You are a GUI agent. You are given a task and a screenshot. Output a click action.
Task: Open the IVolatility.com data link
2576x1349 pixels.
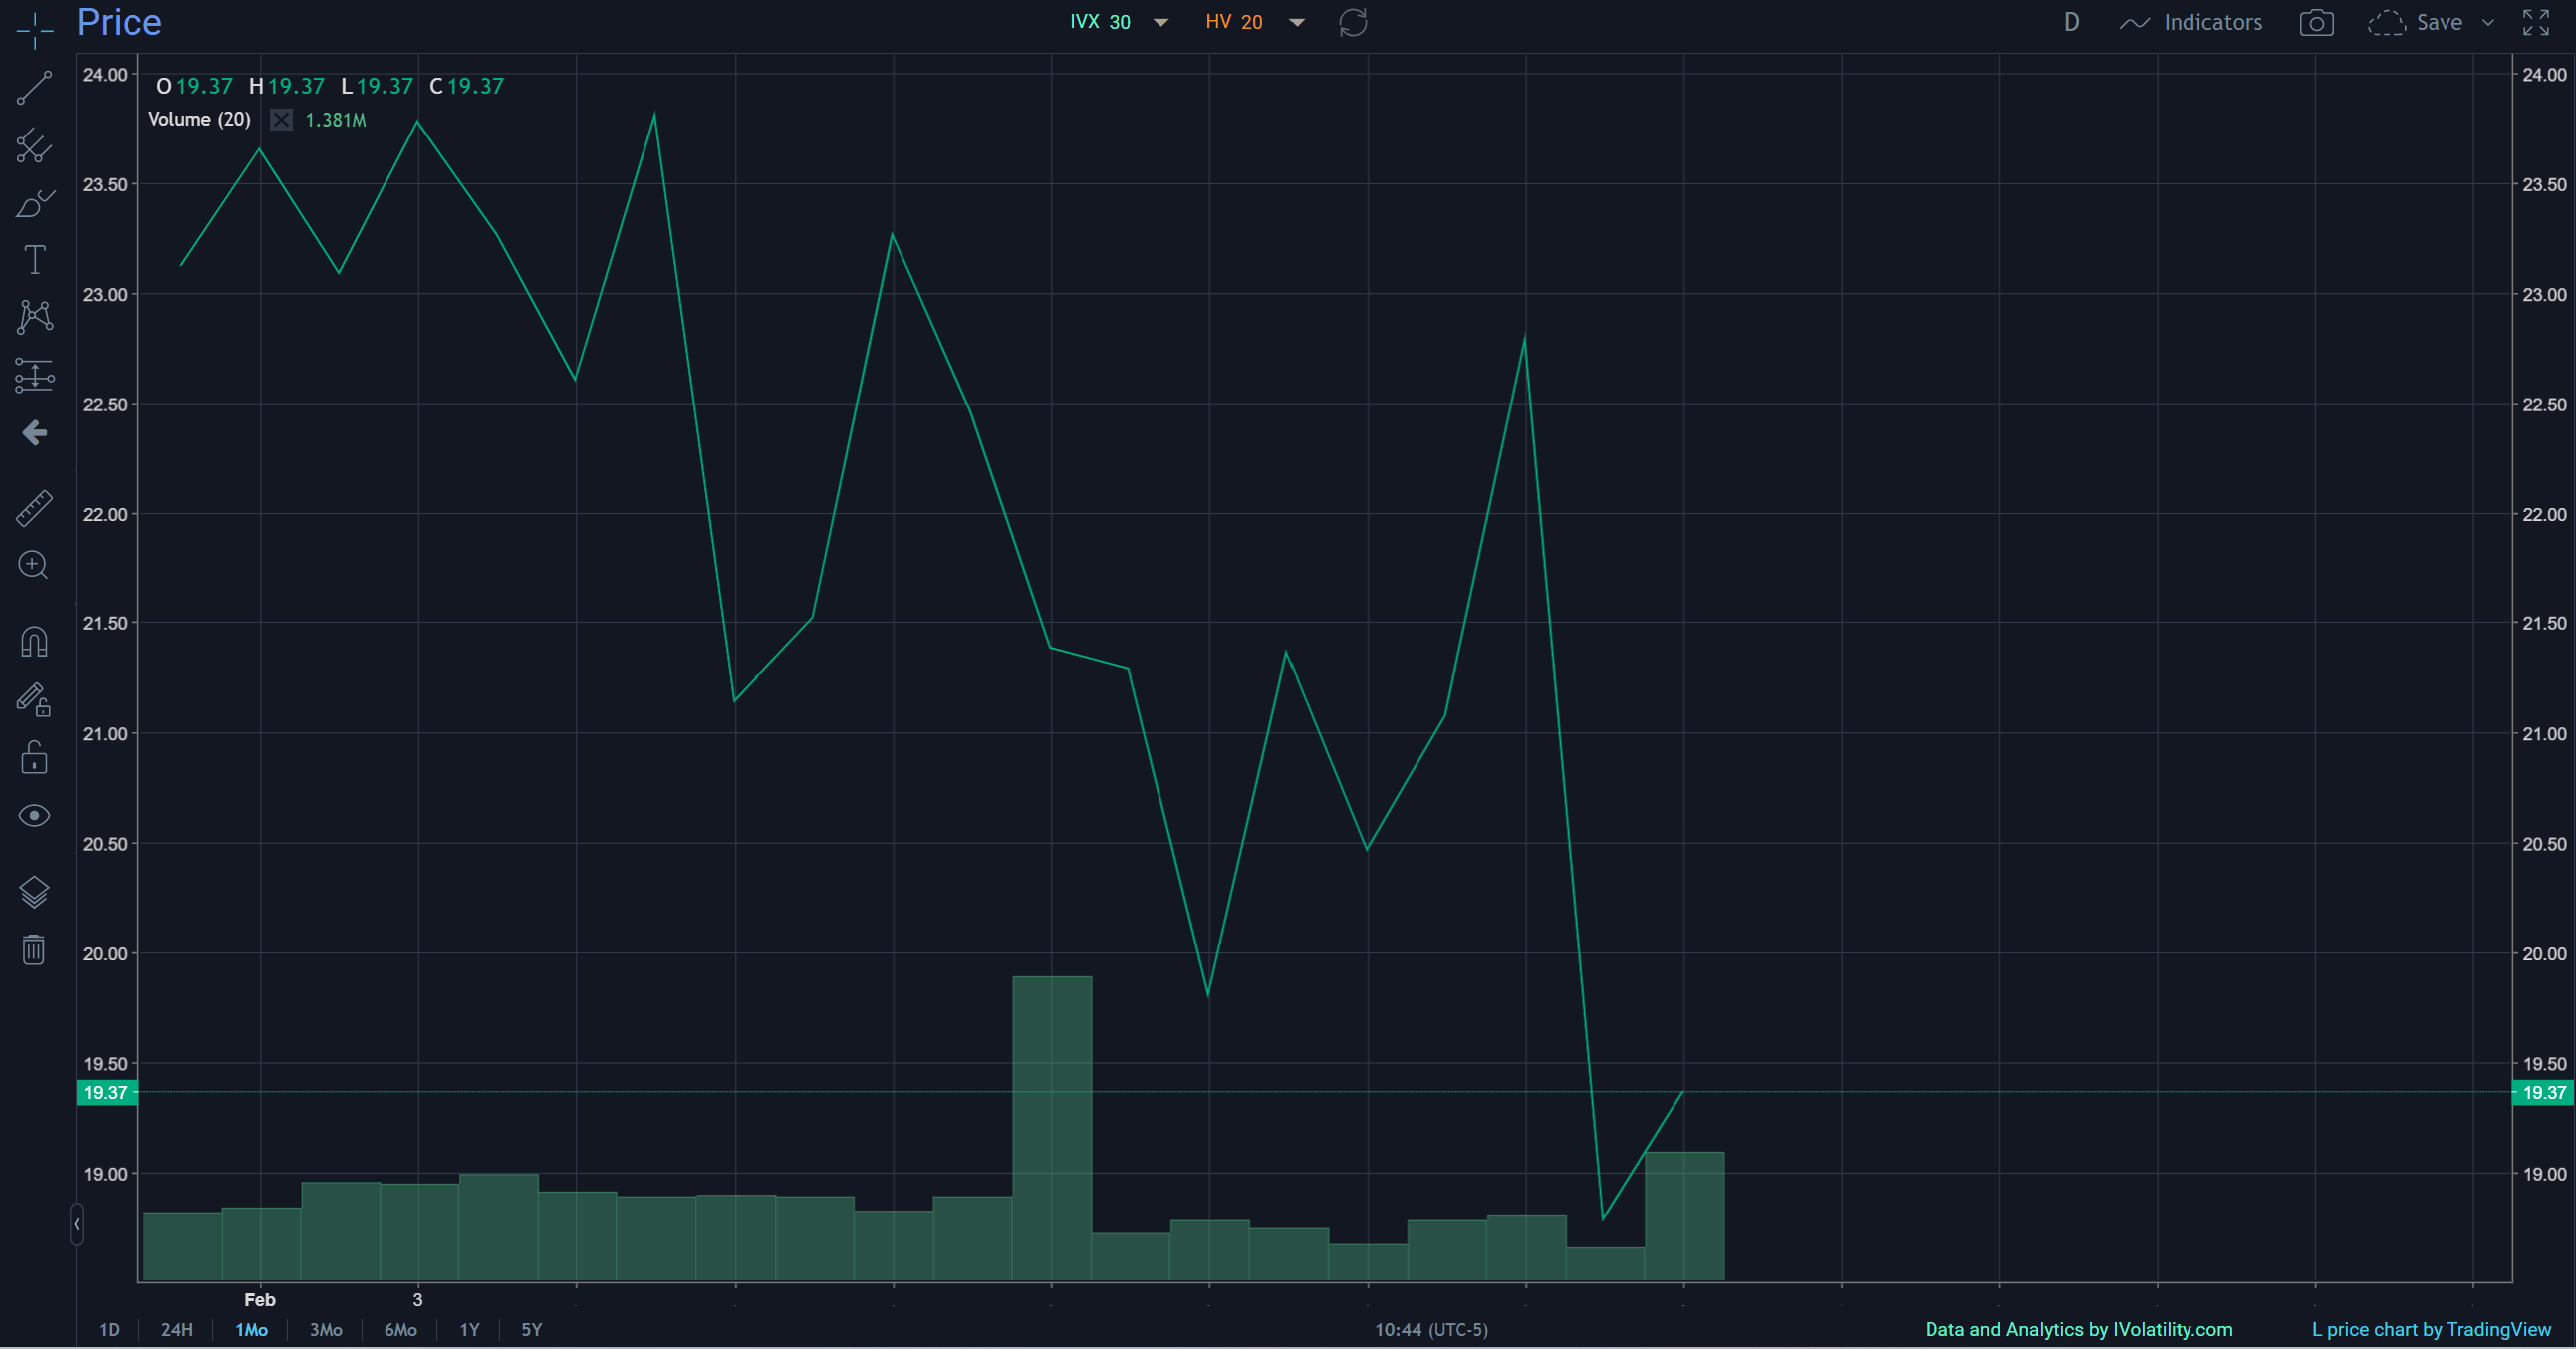coord(2078,1330)
